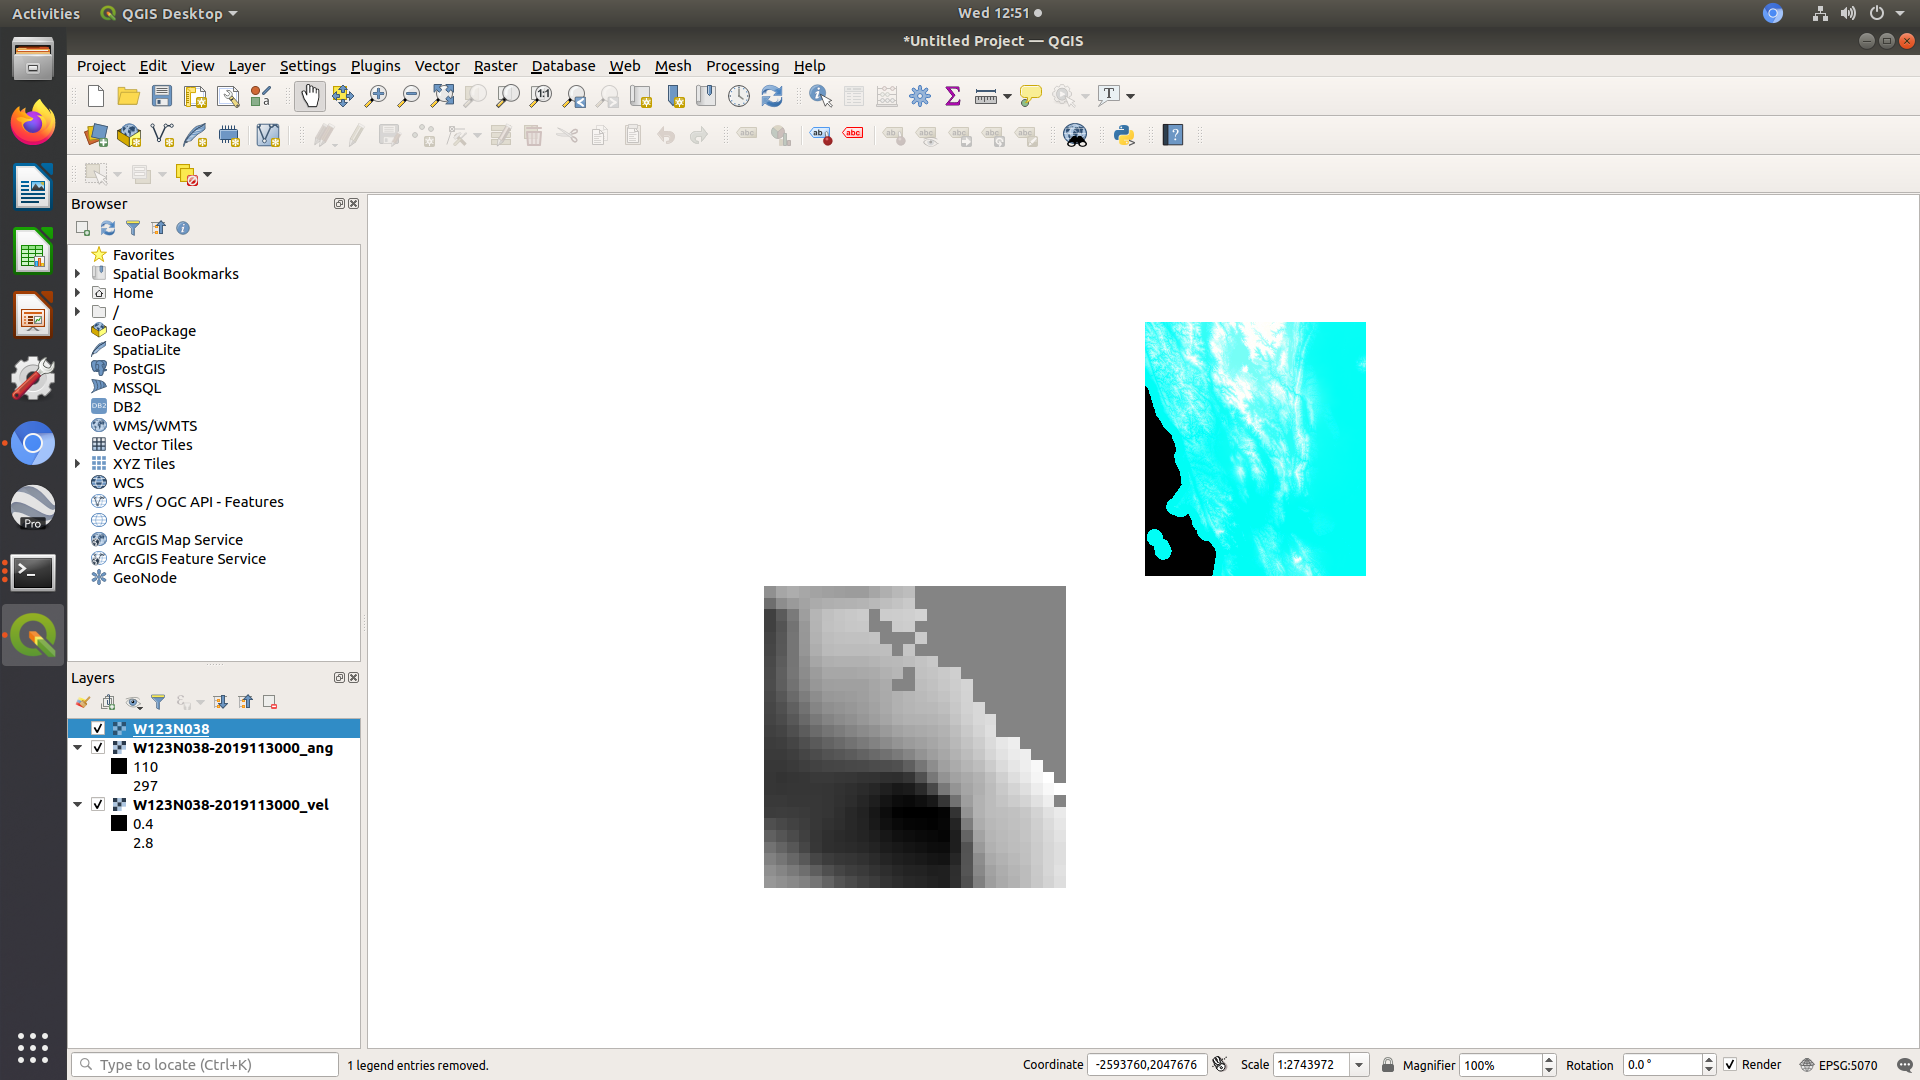This screenshot has height=1080, width=1920.
Task: Collapse the W123N038-2019113000_ang layer legend
Action: pyautogui.click(x=77, y=747)
